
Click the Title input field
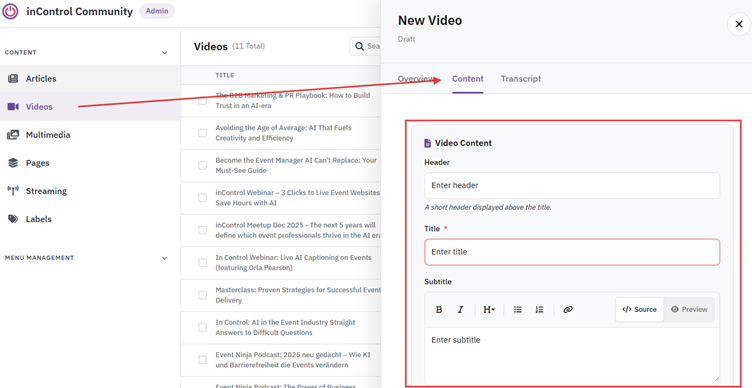tap(572, 252)
